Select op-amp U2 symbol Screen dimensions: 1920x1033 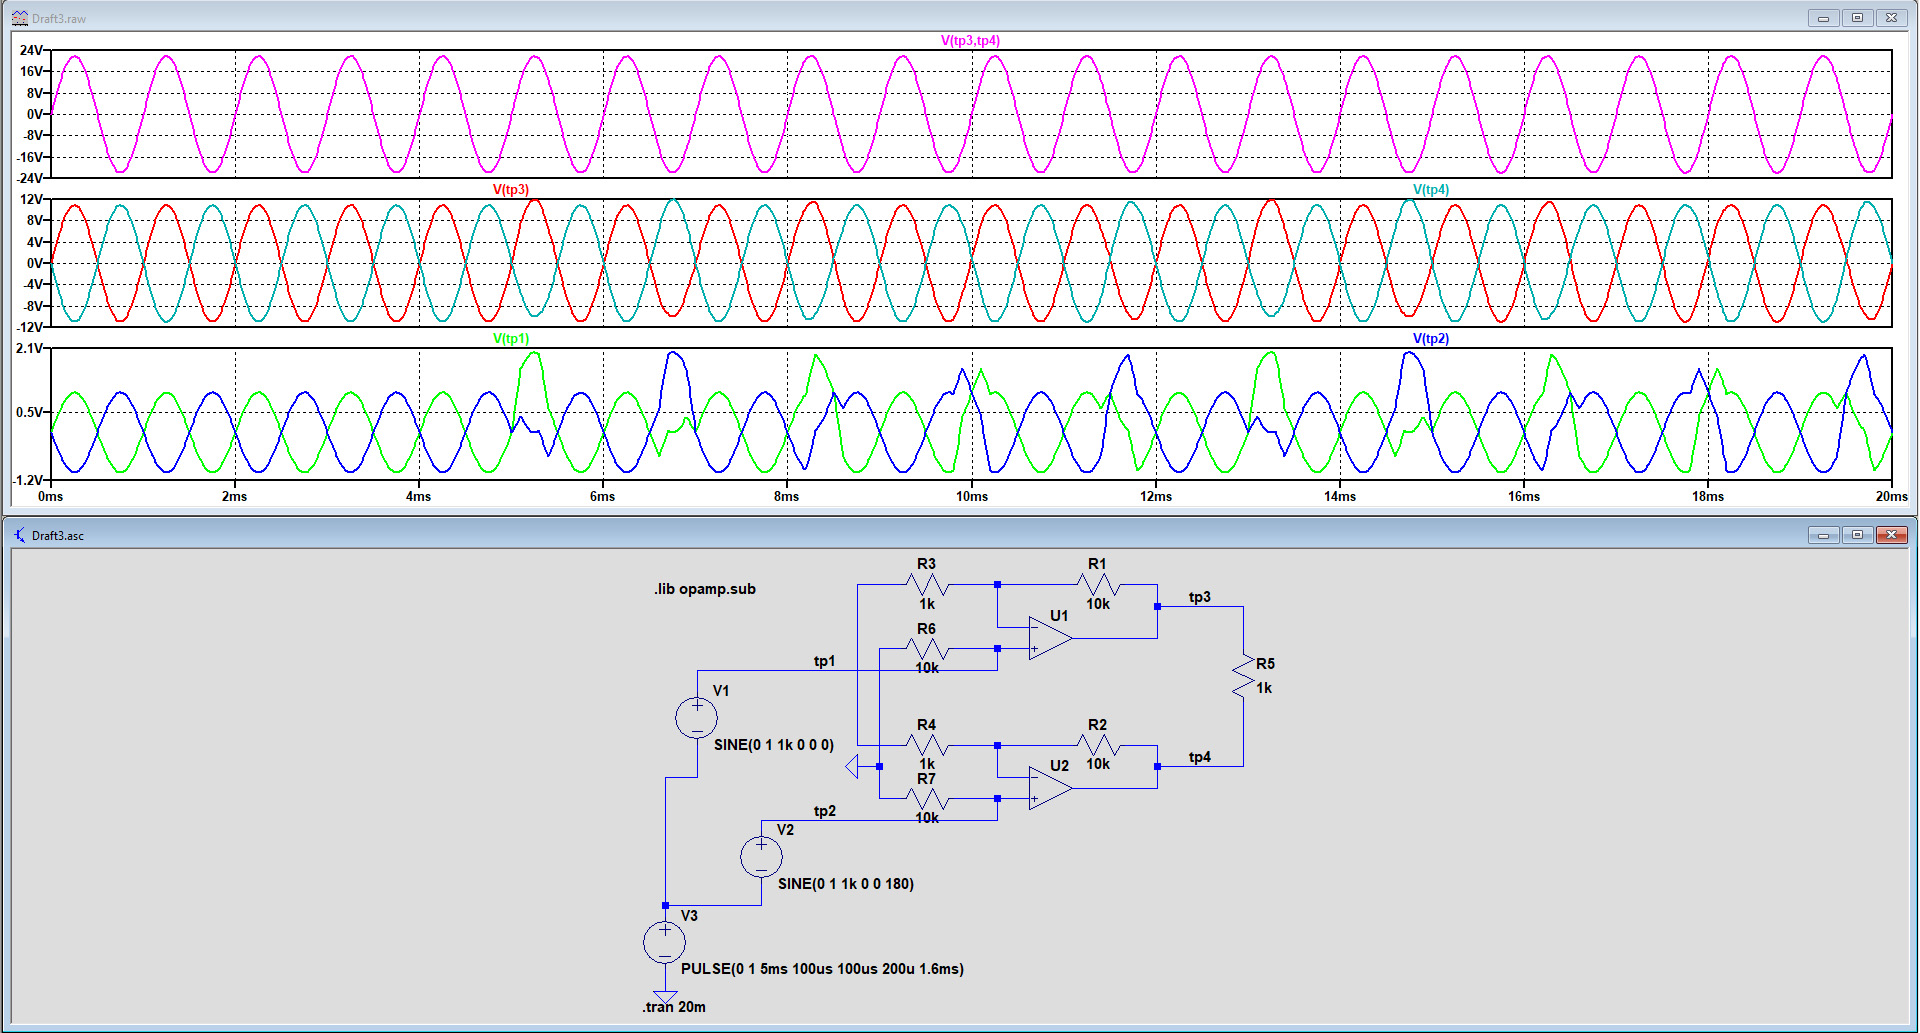tap(1049, 788)
